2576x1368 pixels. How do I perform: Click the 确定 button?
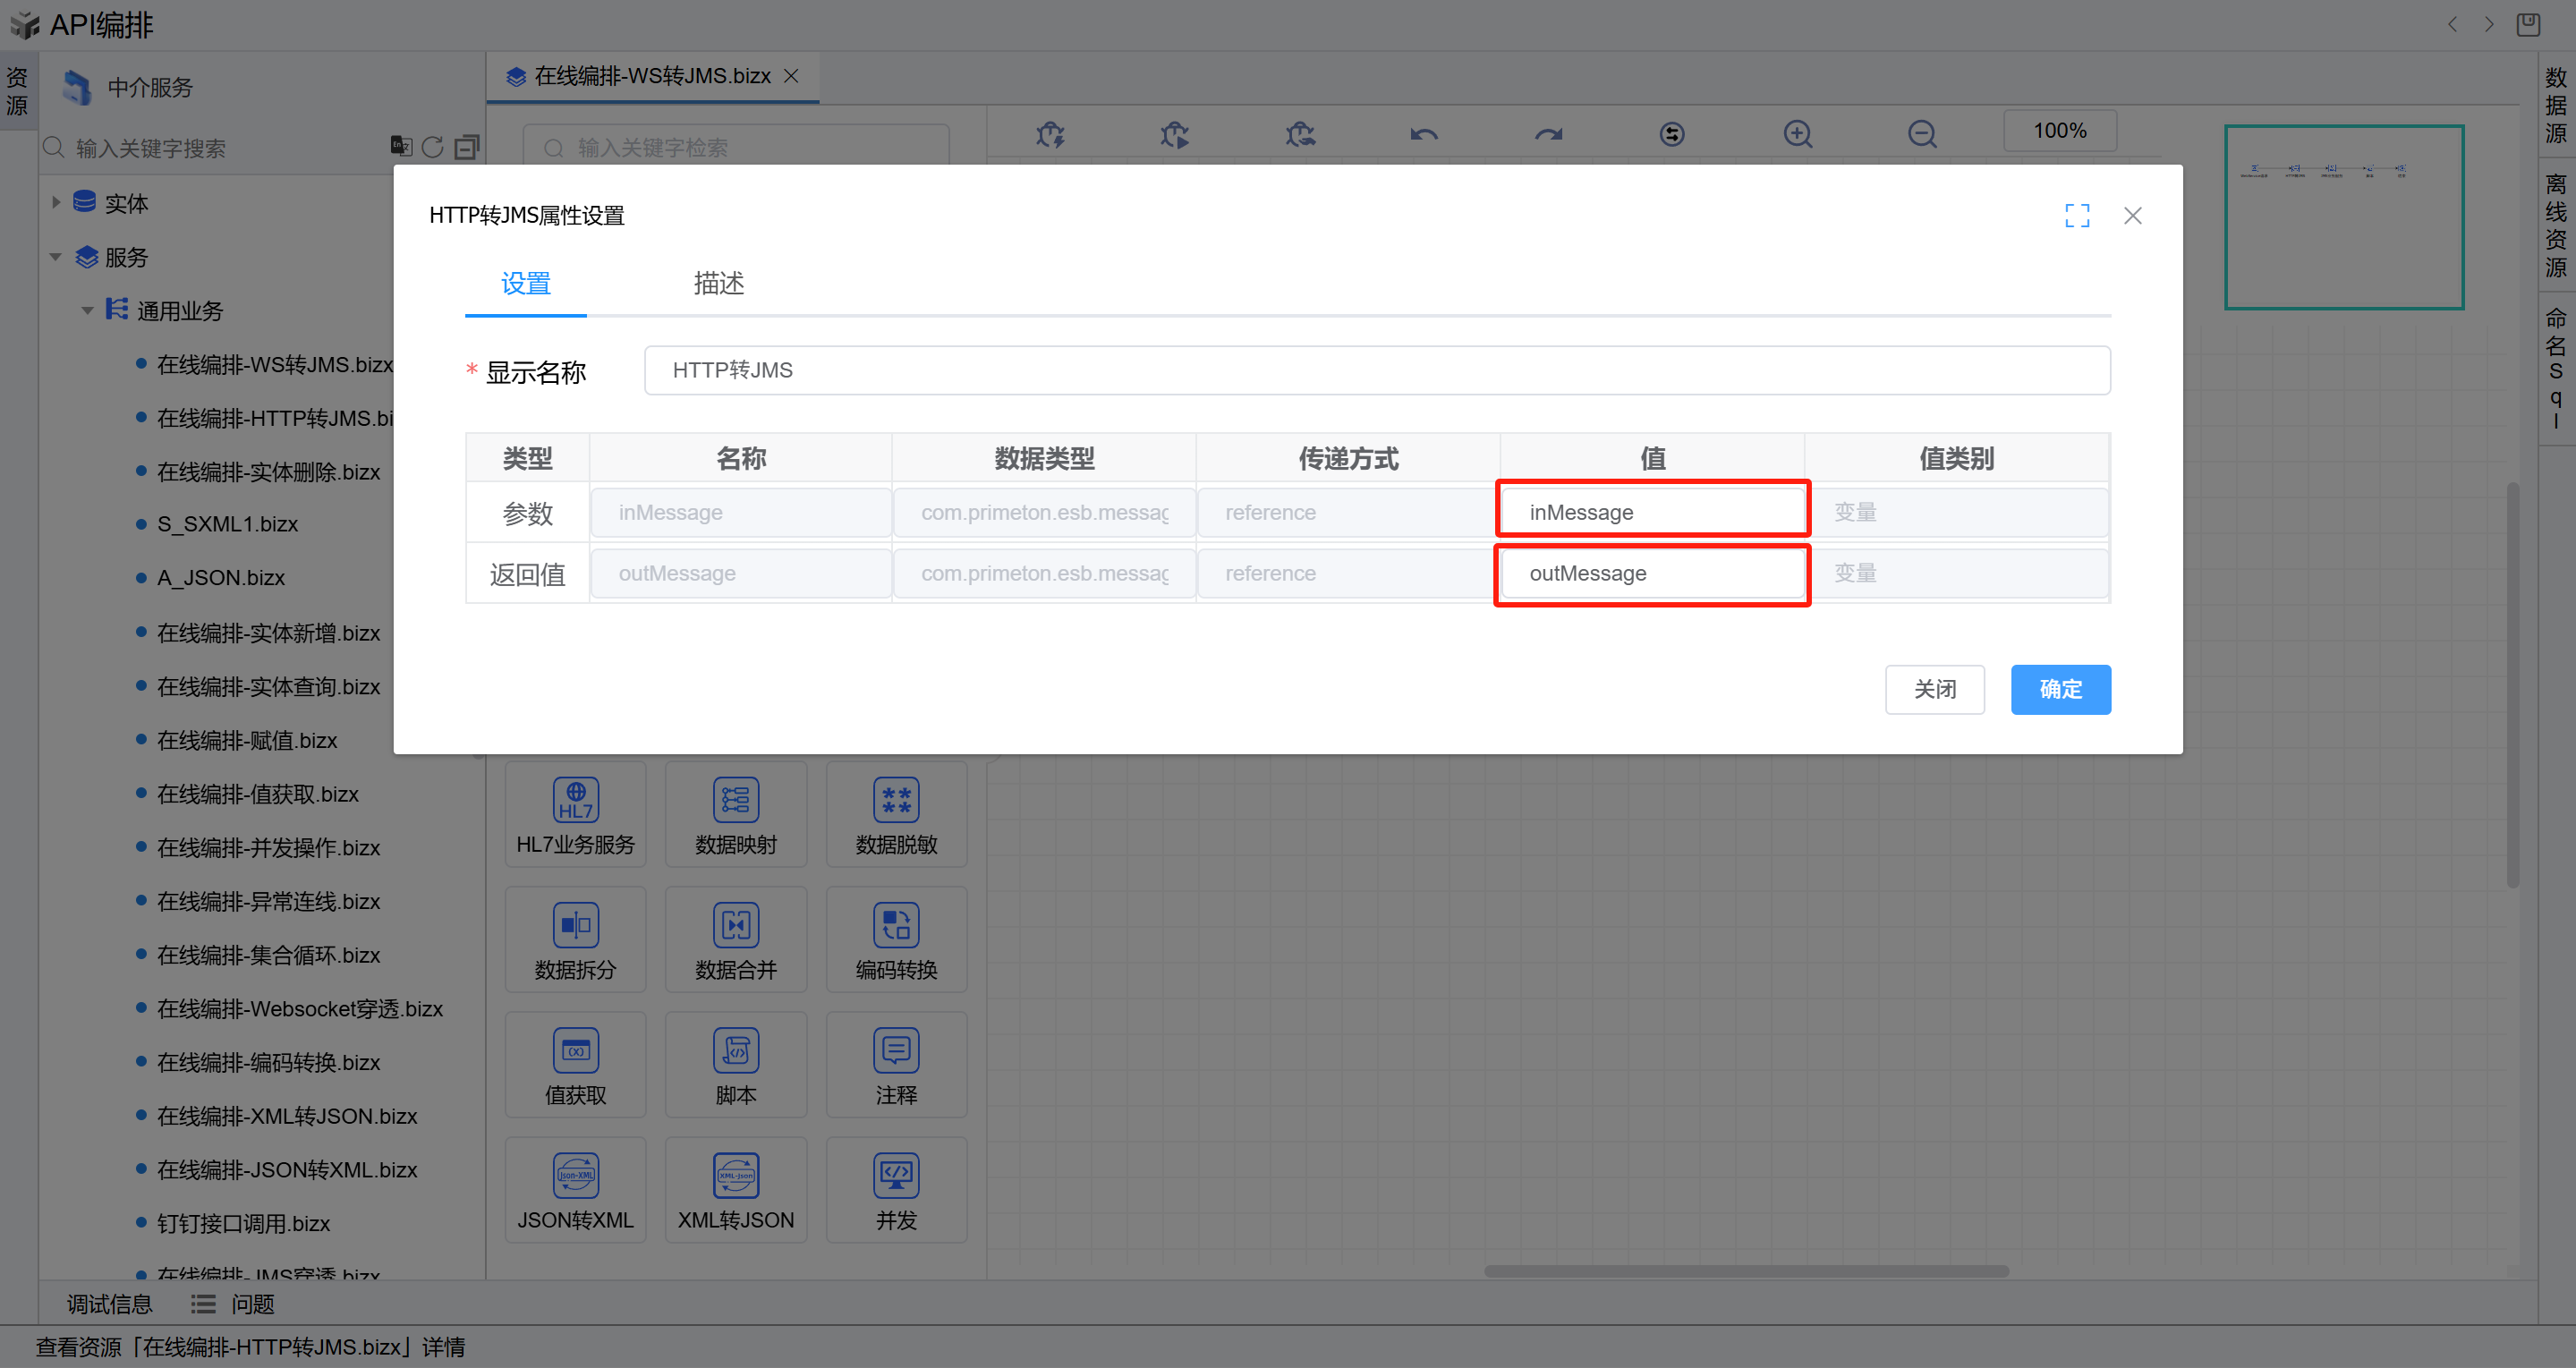point(2060,689)
